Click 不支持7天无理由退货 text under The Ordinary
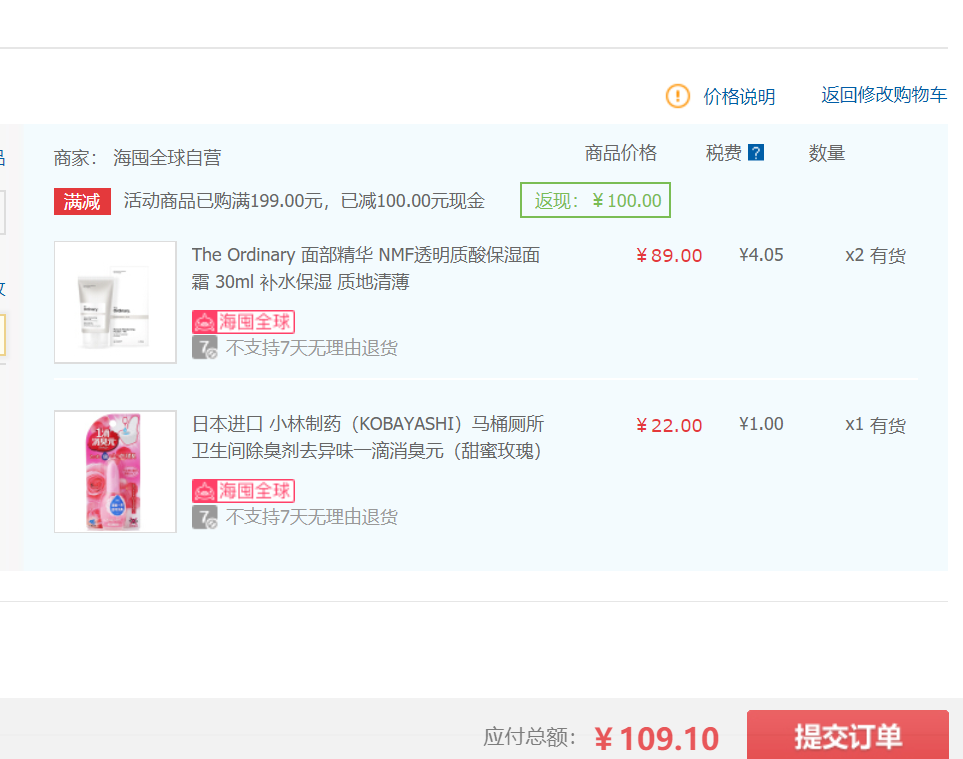The height and width of the screenshot is (759, 963). [312, 348]
